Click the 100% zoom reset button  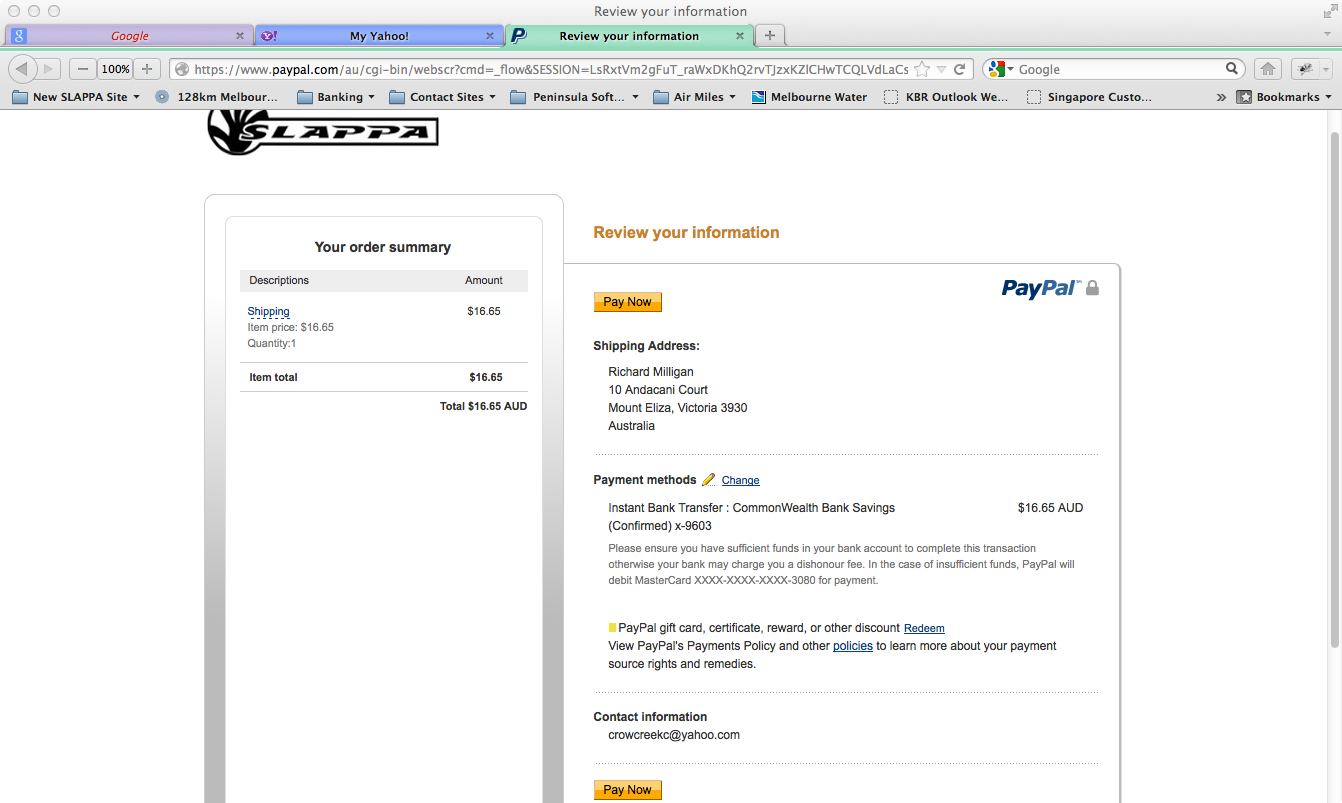[x=116, y=69]
